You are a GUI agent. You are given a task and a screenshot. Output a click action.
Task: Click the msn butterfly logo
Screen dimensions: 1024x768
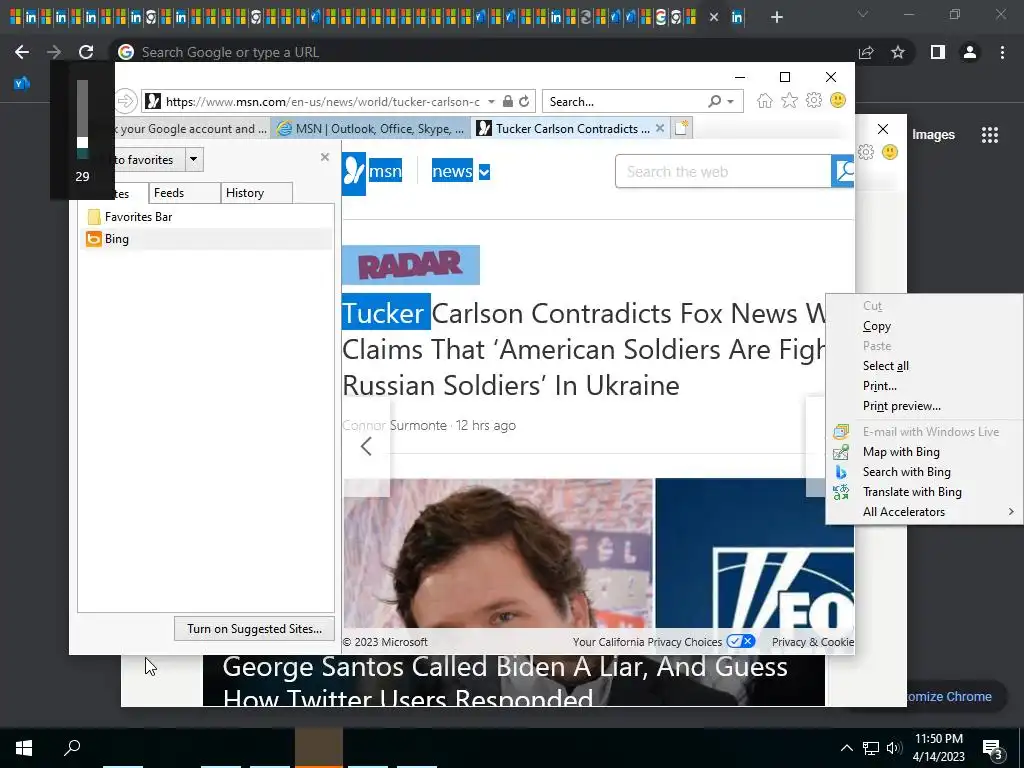click(x=354, y=172)
